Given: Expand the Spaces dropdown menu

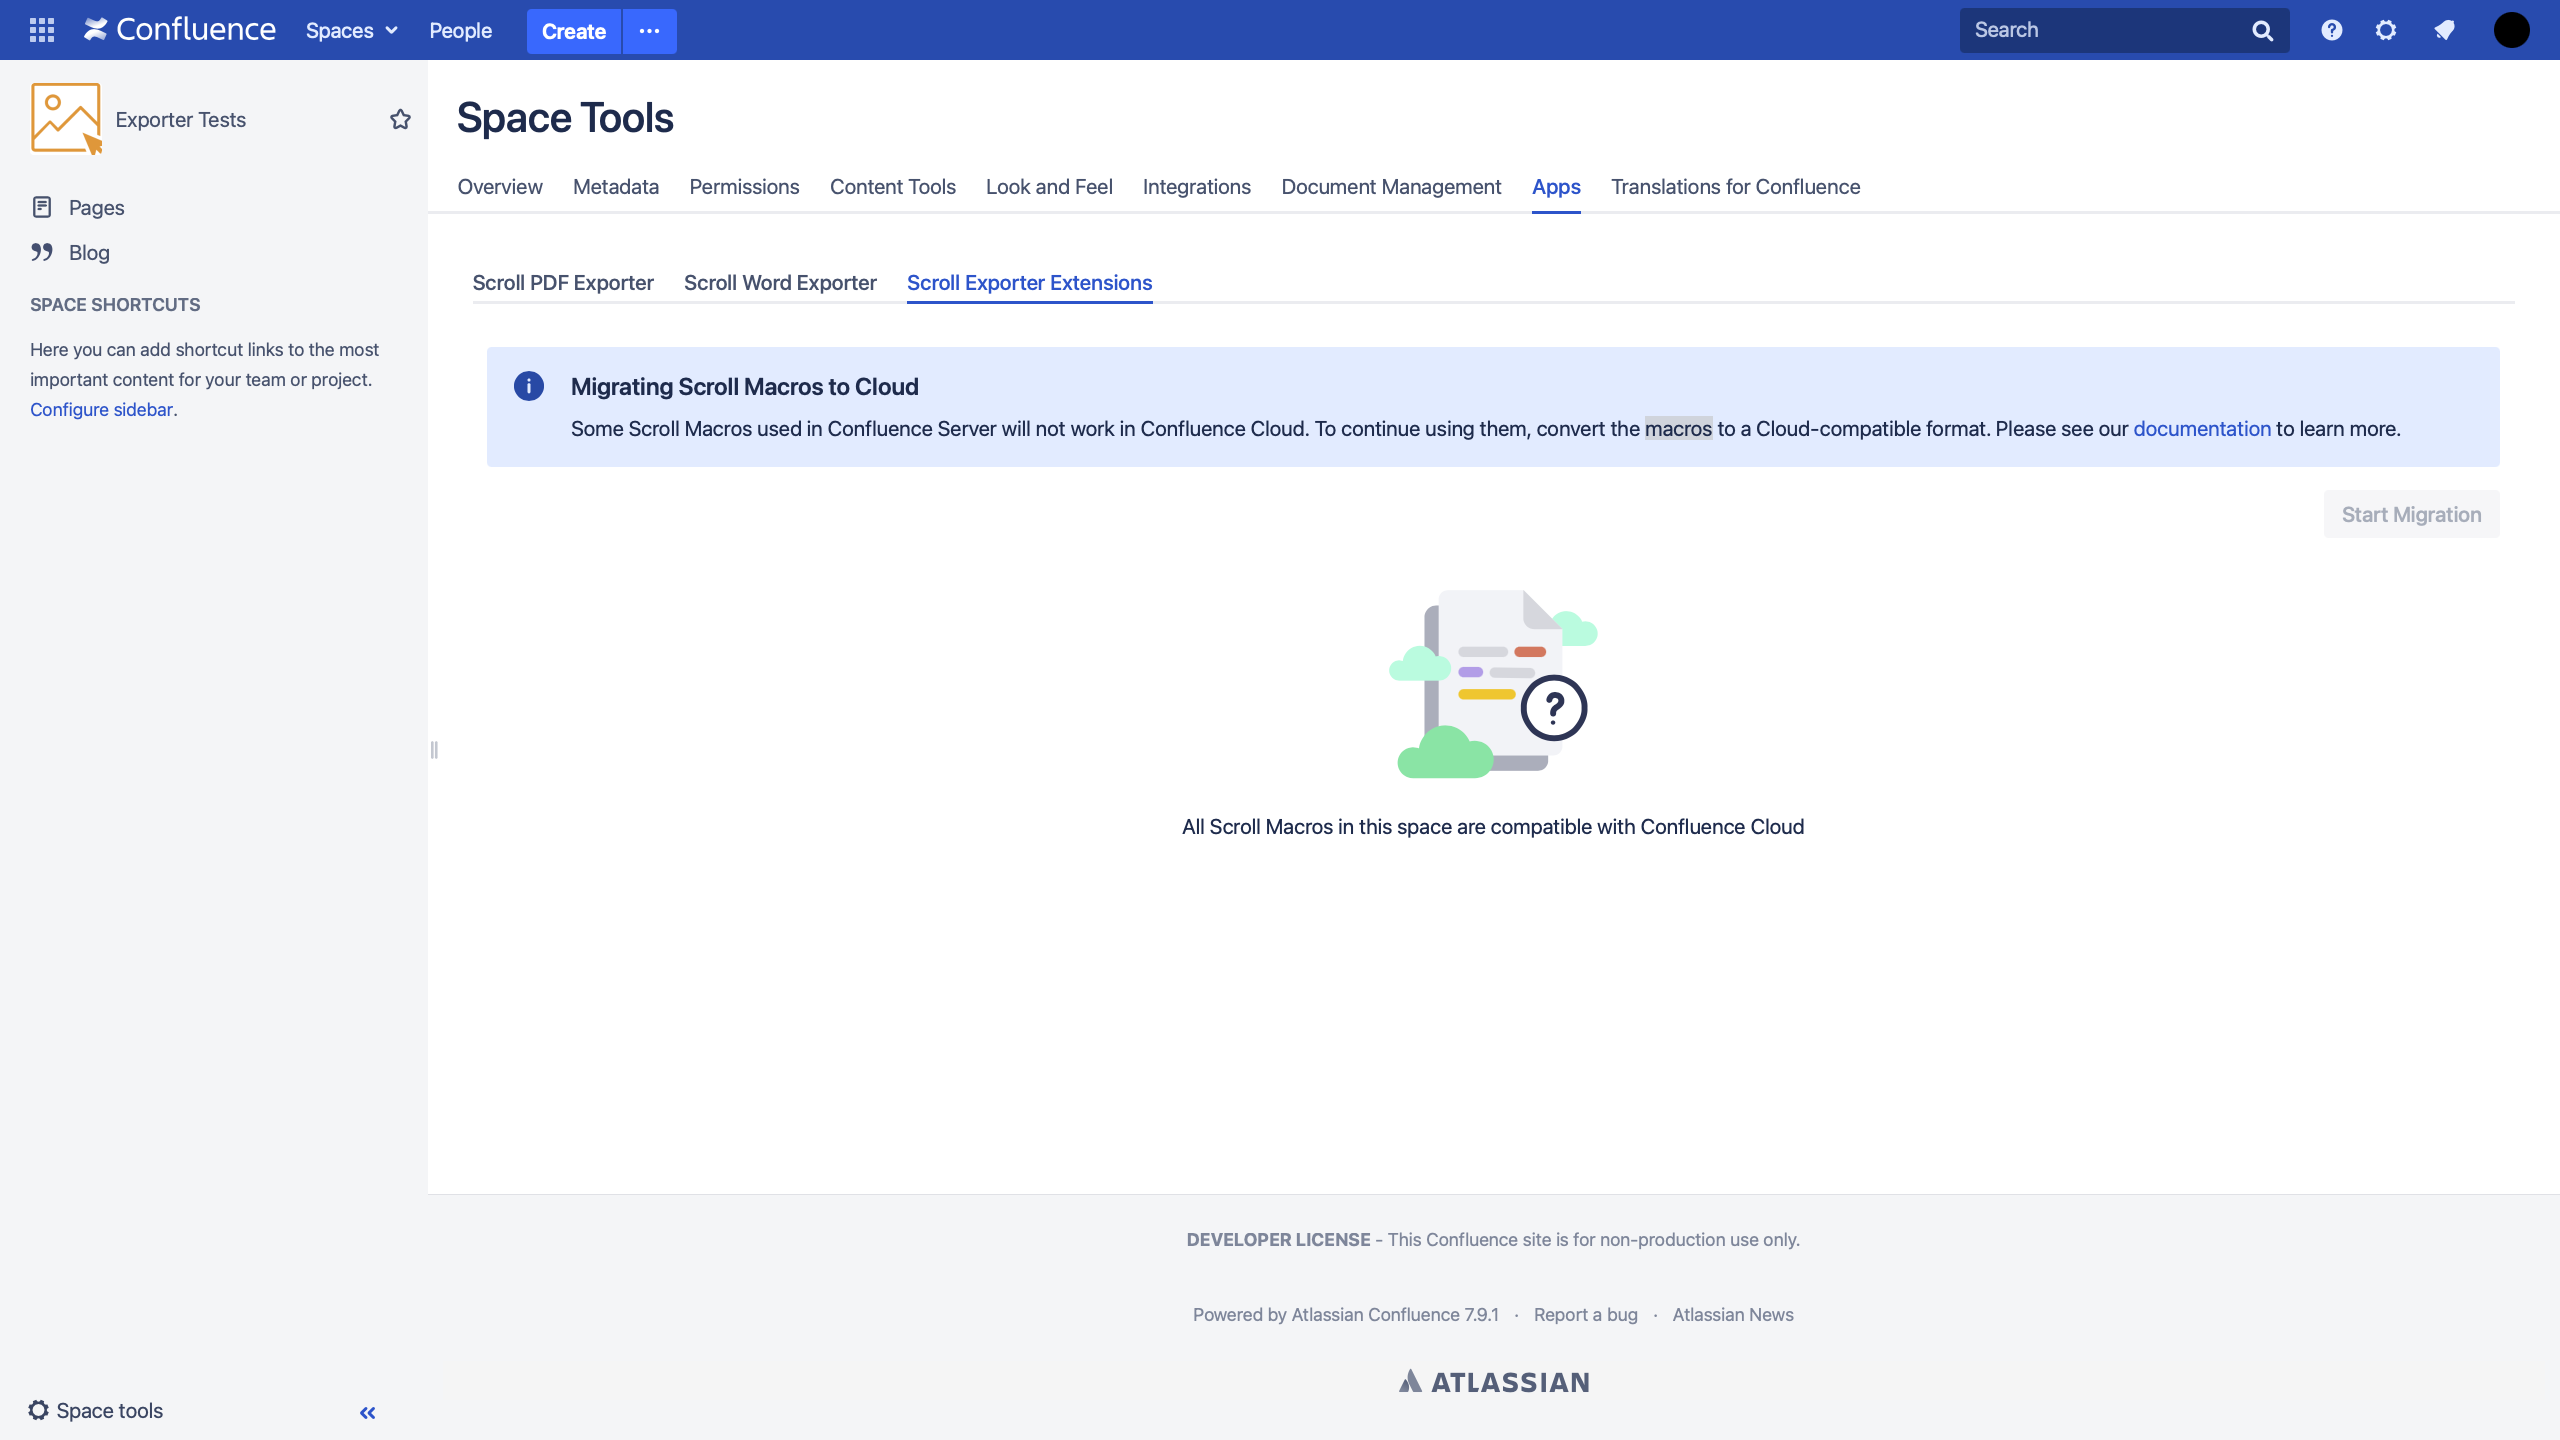Looking at the screenshot, I should pyautogui.click(x=351, y=31).
